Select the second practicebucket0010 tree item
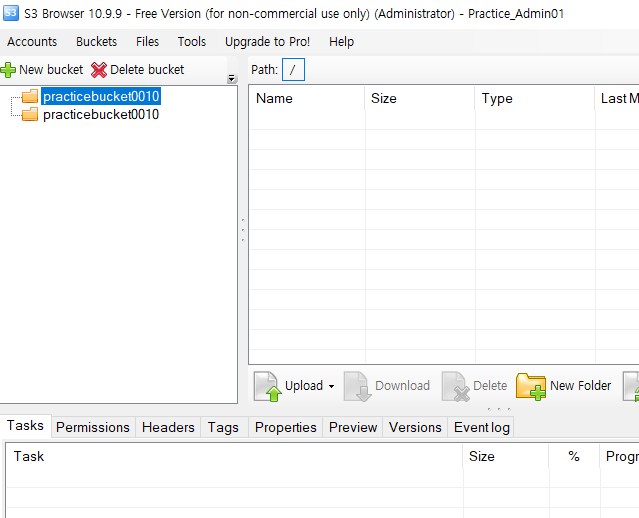Viewport: 639px width, 518px height. point(101,115)
